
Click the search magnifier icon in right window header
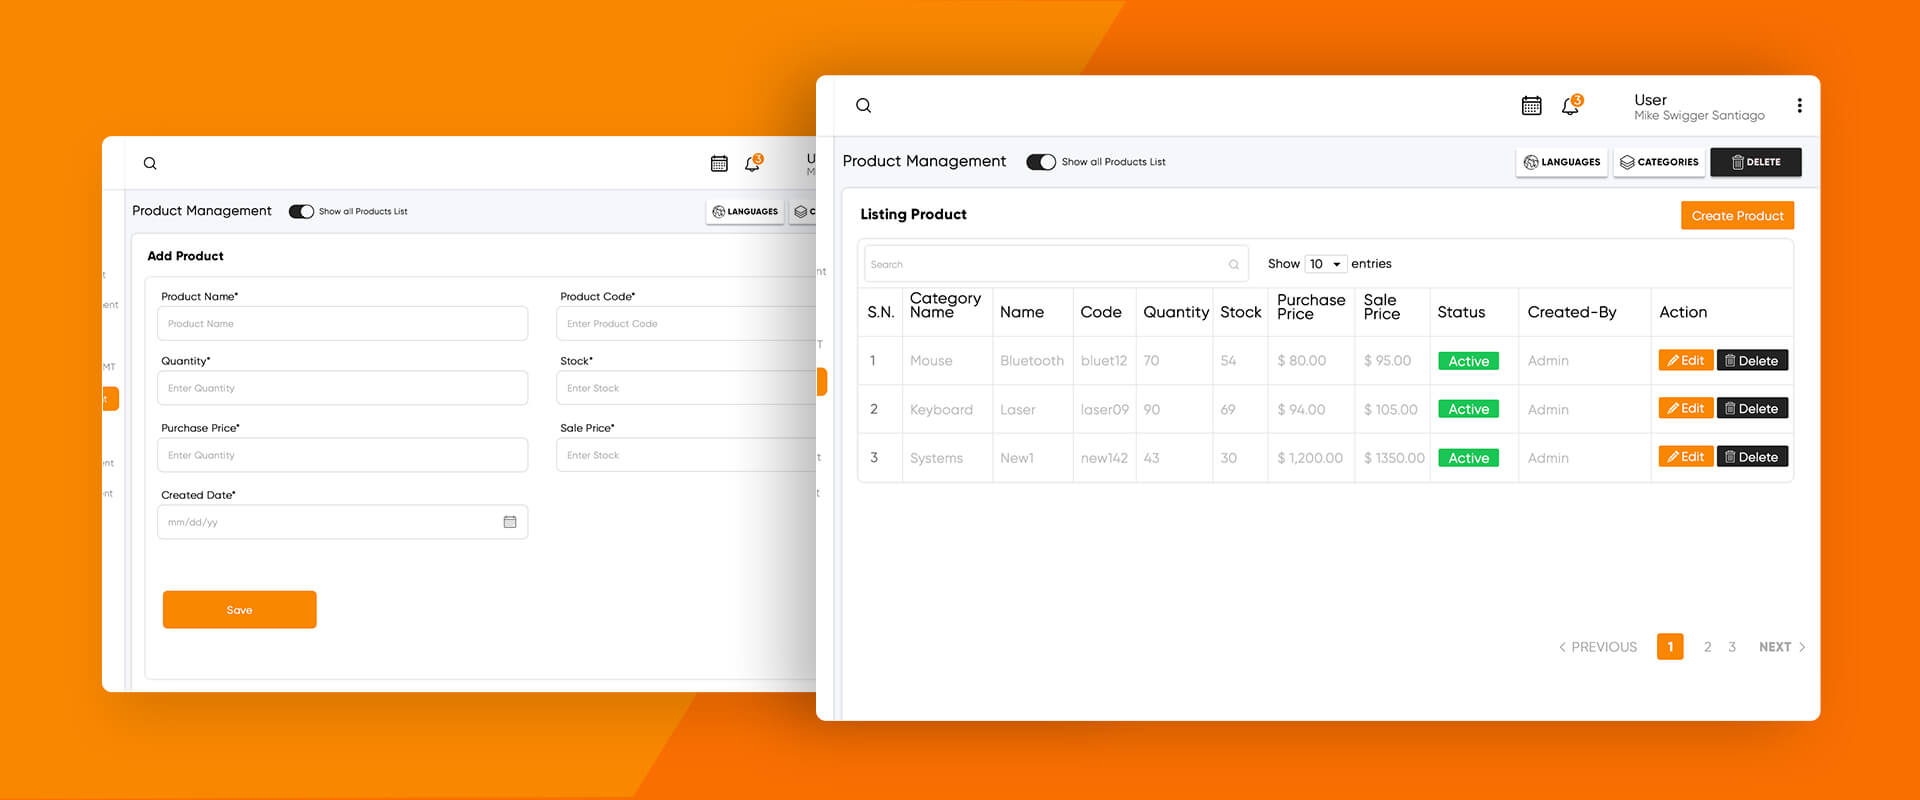coord(864,106)
